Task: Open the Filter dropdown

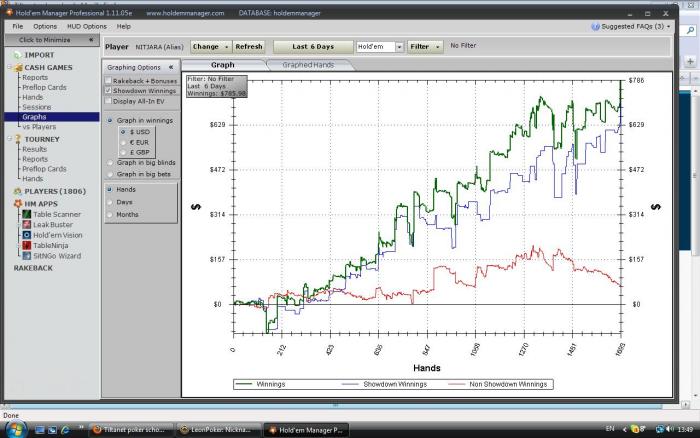Action: click(x=425, y=46)
